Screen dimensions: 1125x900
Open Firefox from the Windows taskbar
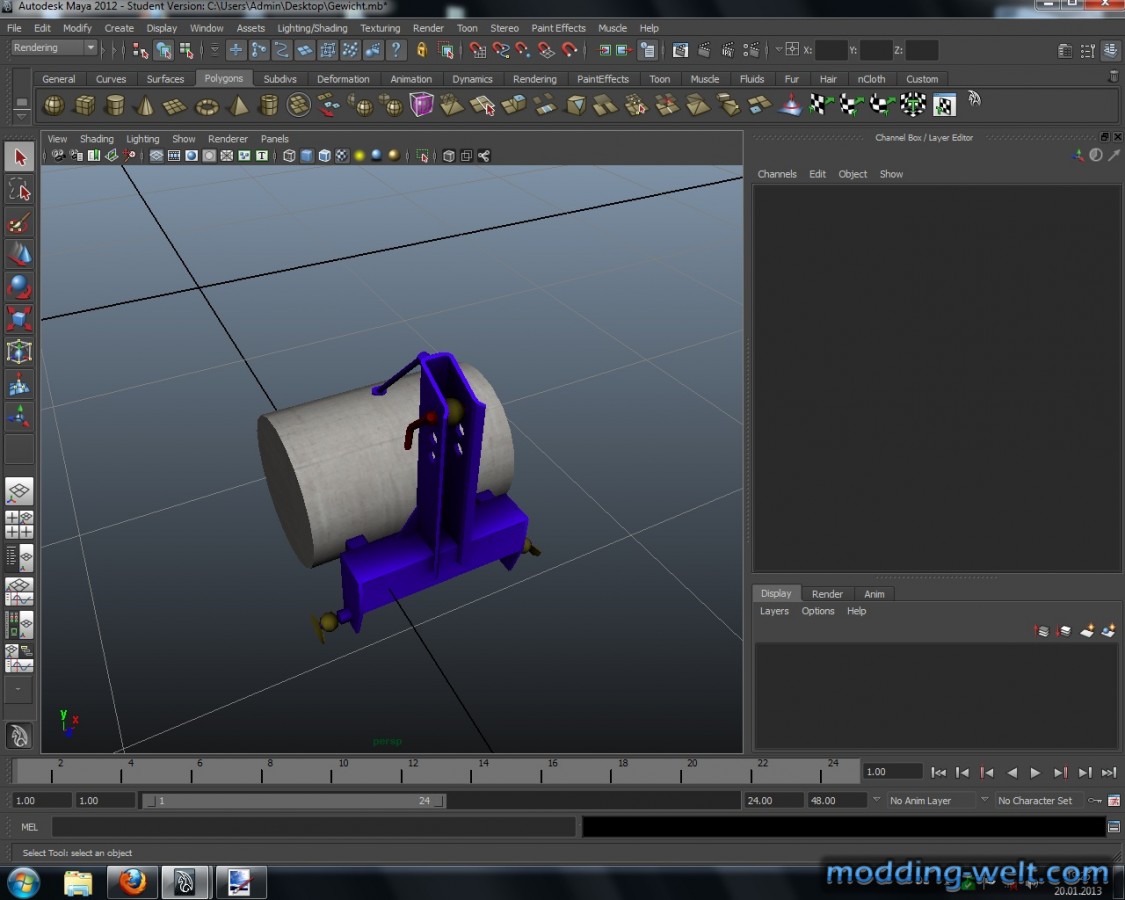click(132, 881)
